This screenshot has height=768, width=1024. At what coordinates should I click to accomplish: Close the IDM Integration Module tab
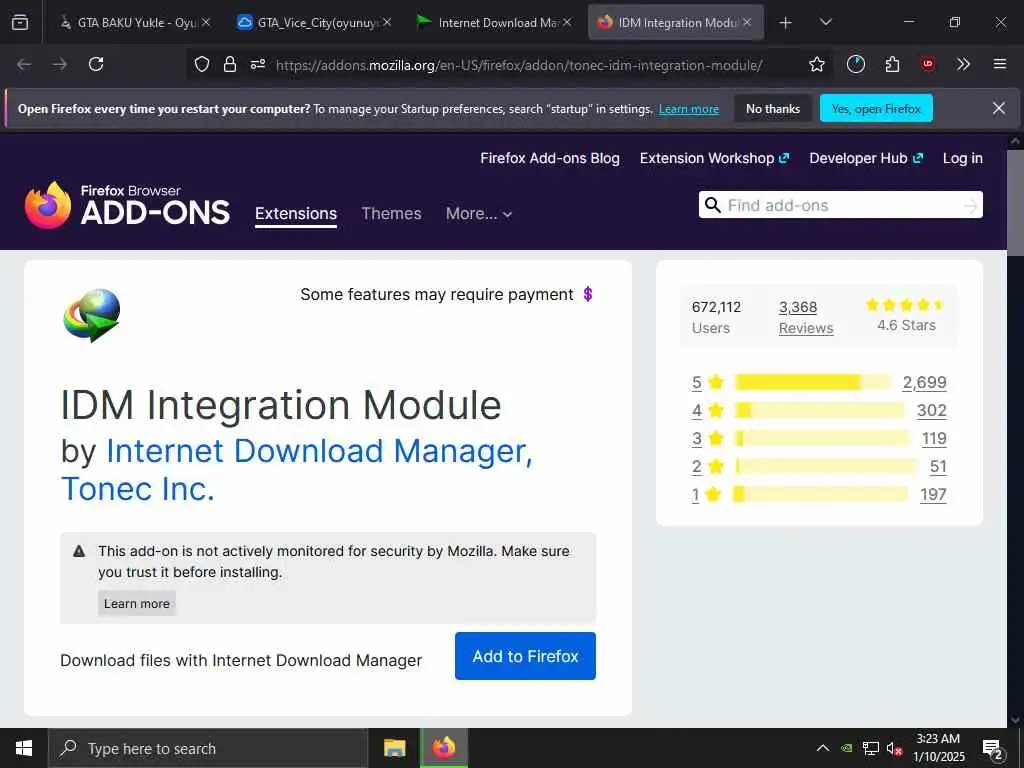[x=747, y=23]
